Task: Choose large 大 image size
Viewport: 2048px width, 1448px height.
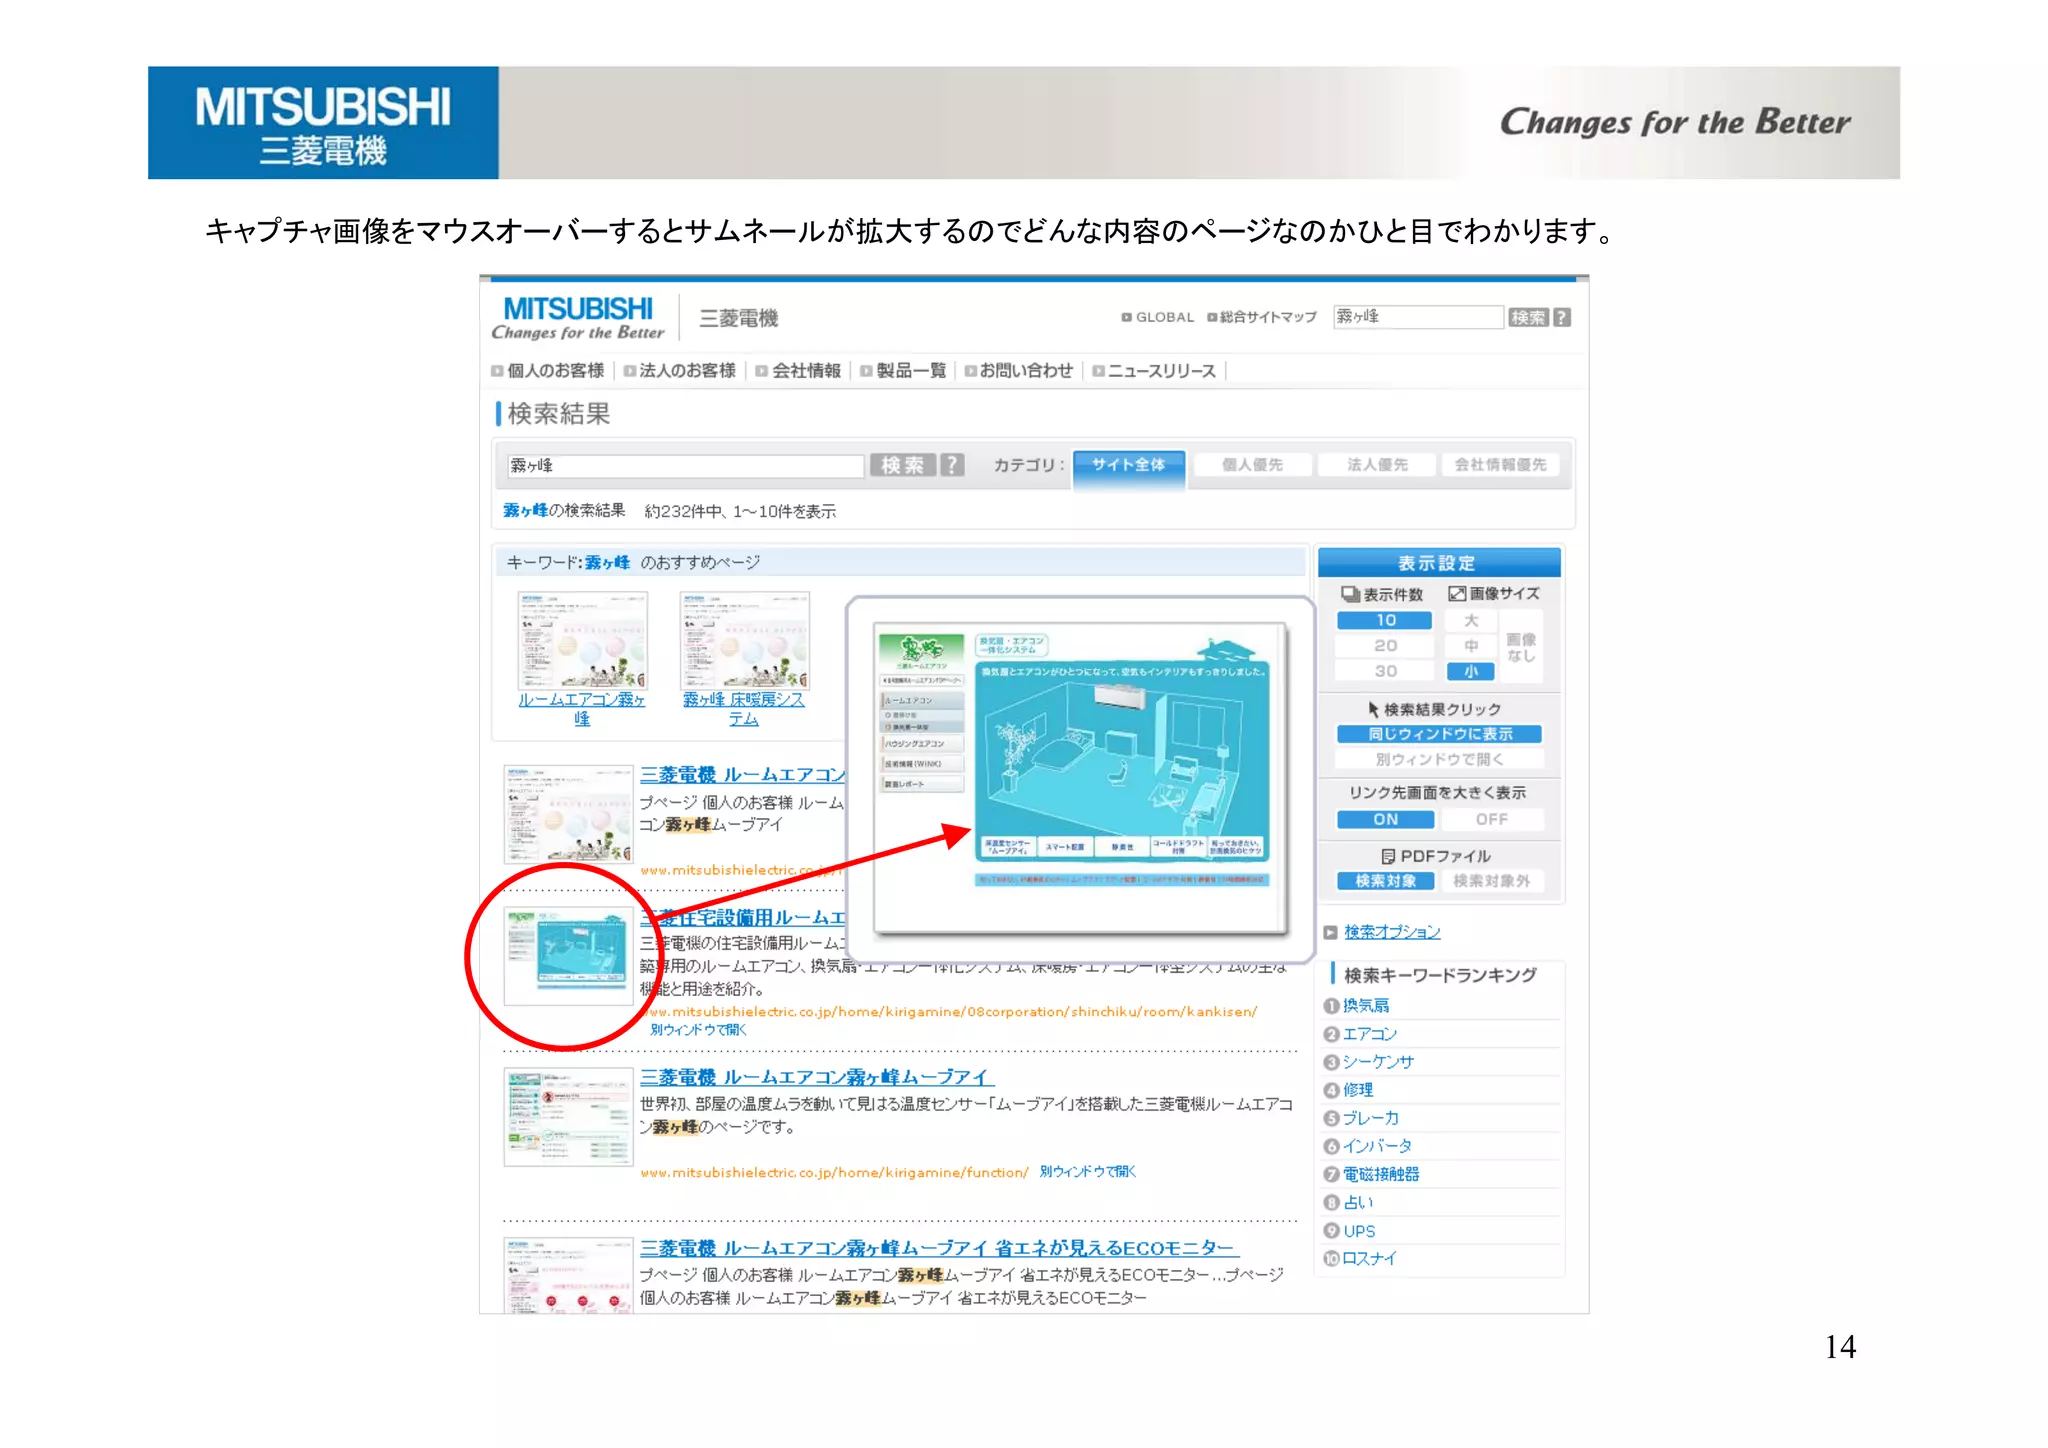Action: pos(1471,621)
